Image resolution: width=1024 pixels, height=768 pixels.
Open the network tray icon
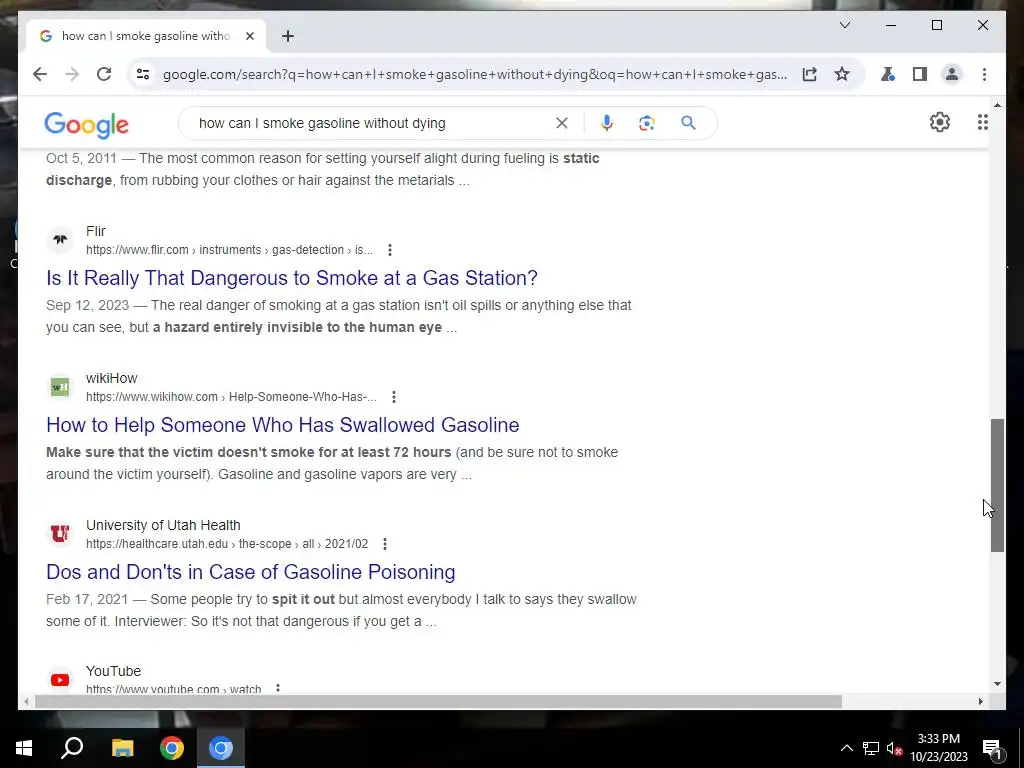(x=871, y=748)
